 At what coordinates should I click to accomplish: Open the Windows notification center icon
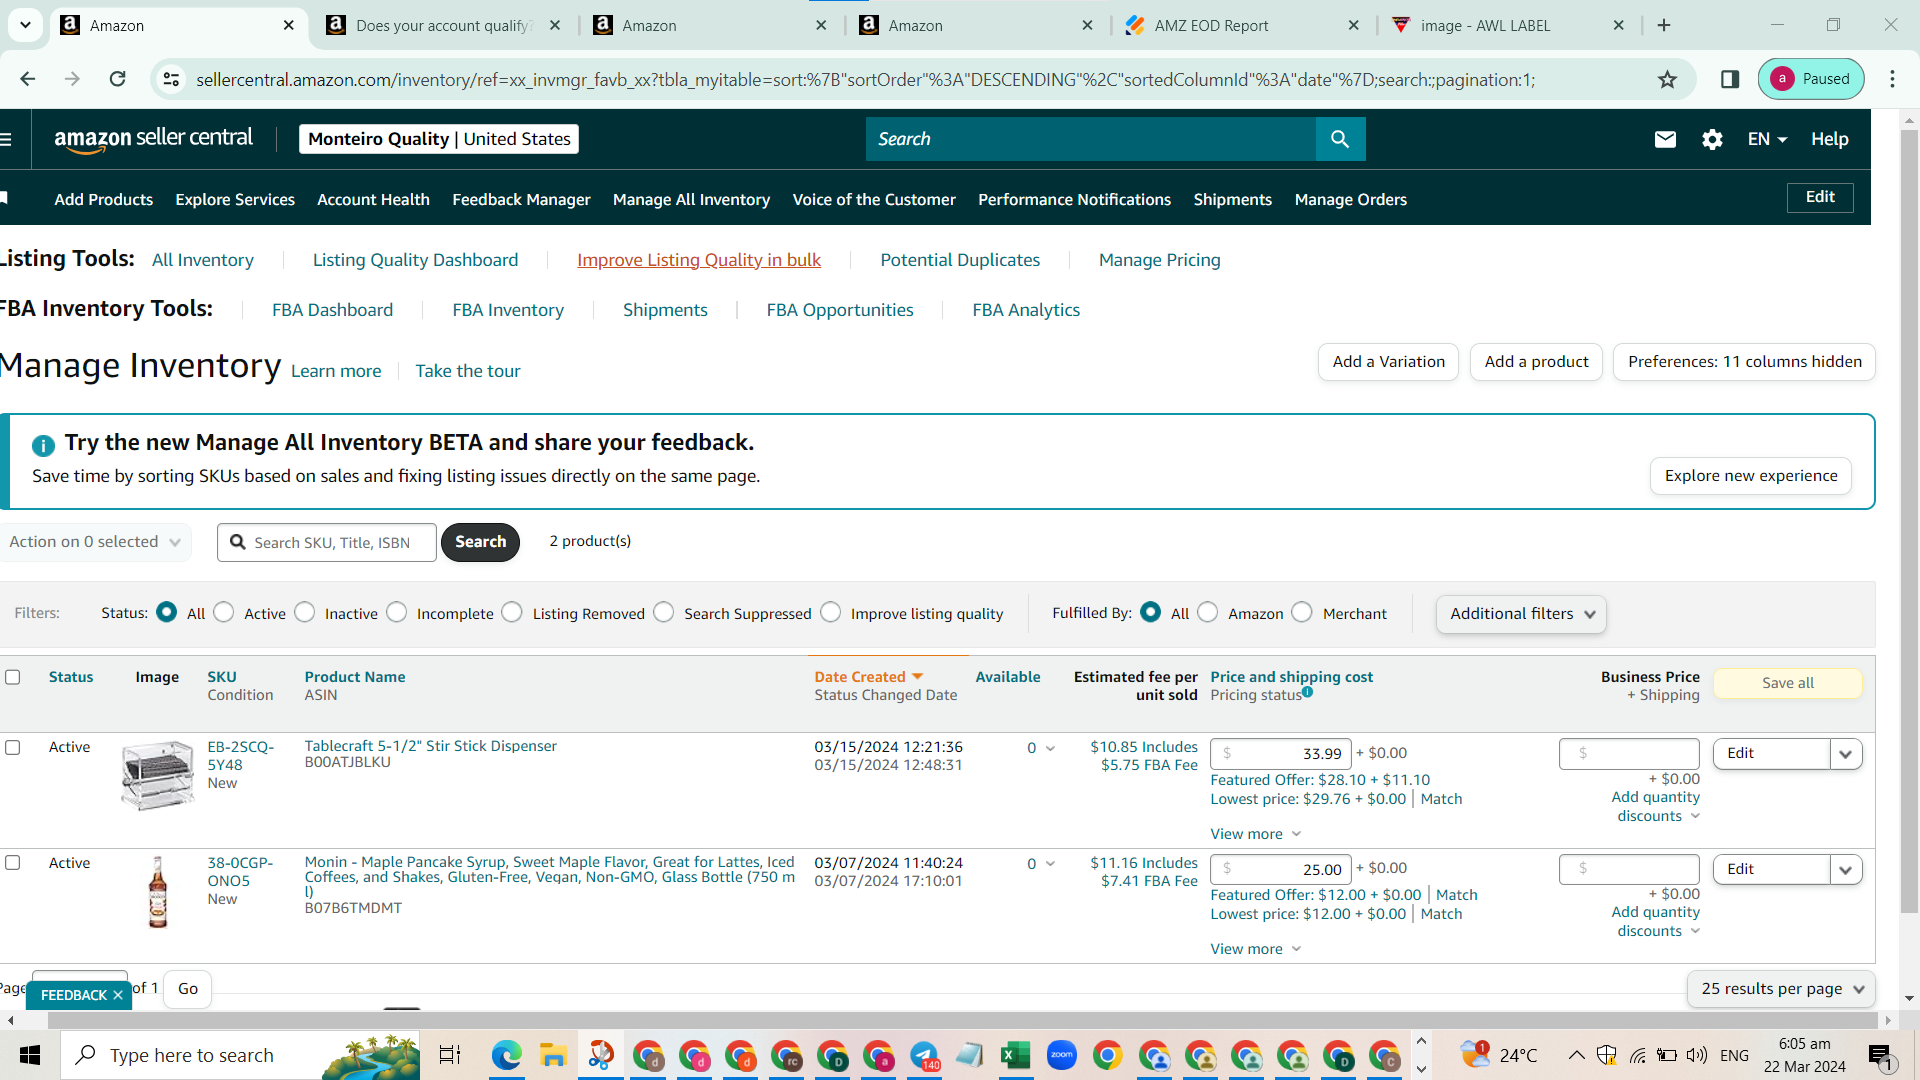pos(1880,1055)
